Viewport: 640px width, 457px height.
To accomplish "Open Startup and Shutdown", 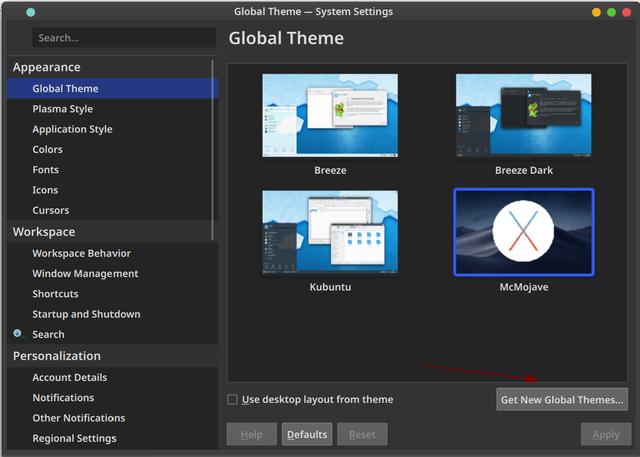I will tap(112, 314).
